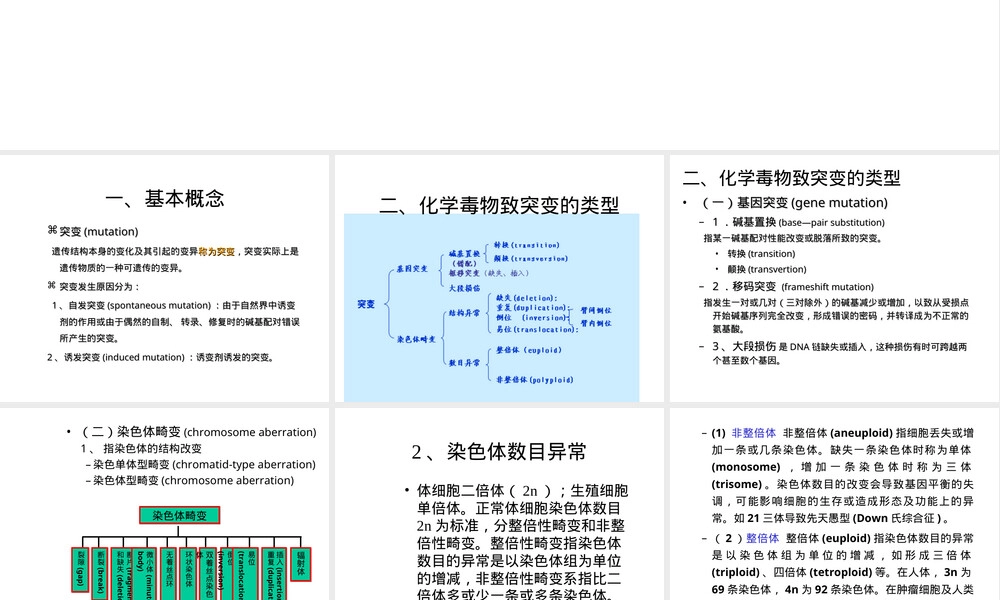Open the slide with the green 染色体畸变 chart
This screenshot has width=1000, height=600.
point(165,504)
